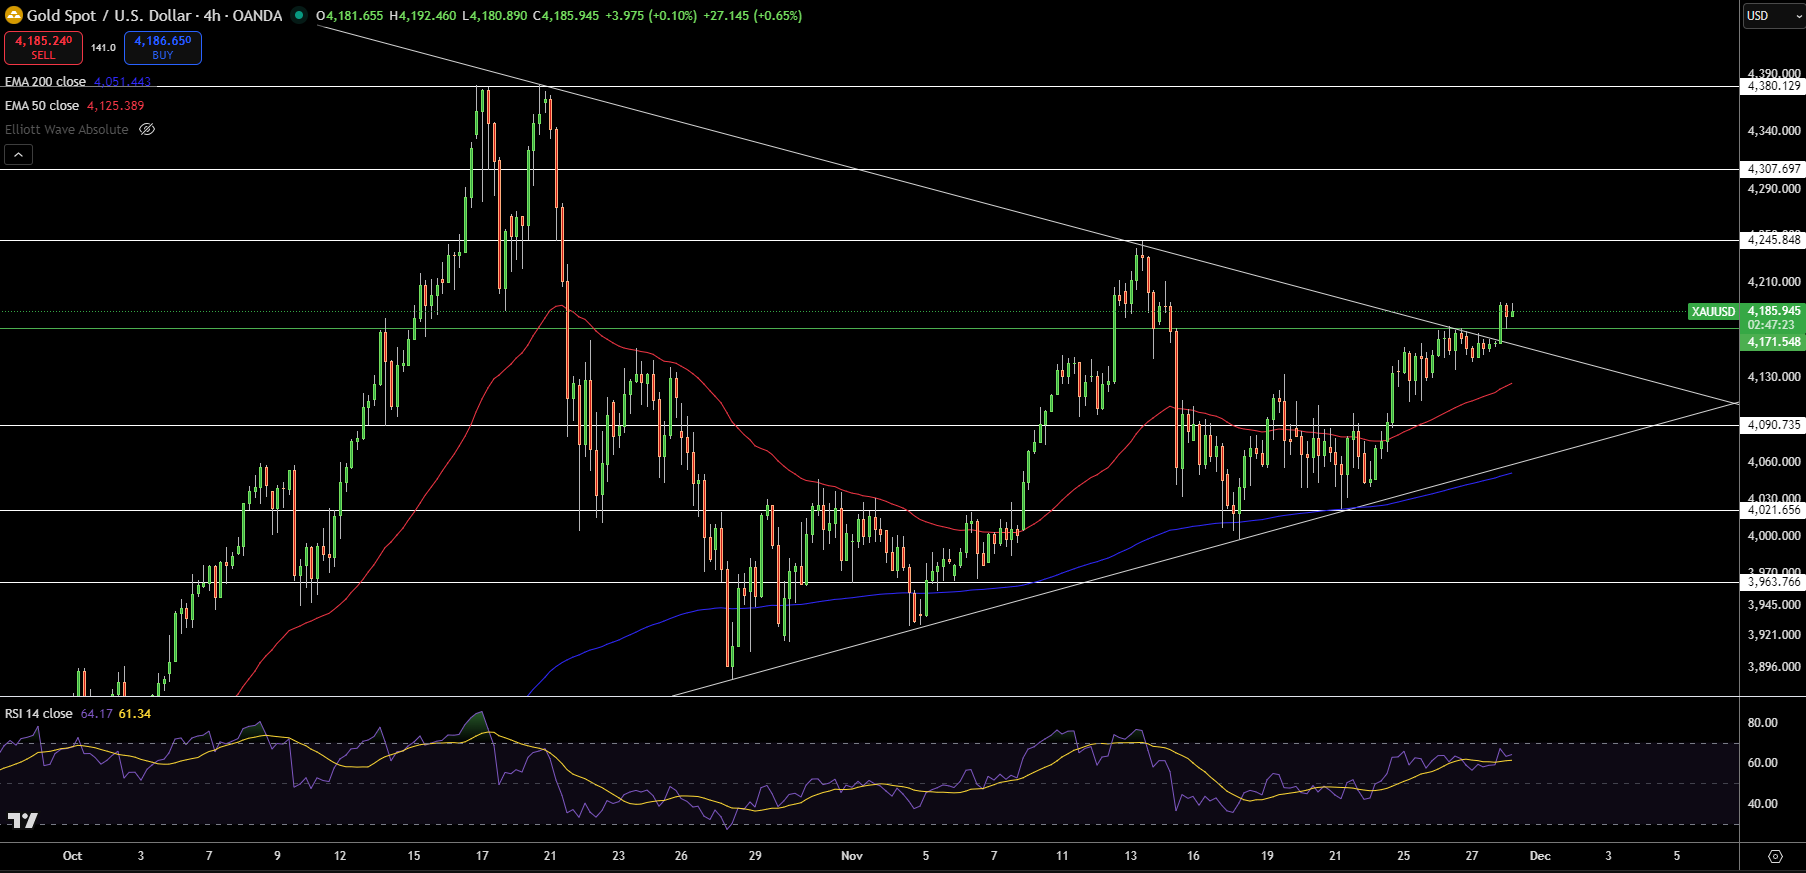This screenshot has width=1806, height=873.
Task: Click the gold bars symbol logo
Action: (x=14, y=15)
